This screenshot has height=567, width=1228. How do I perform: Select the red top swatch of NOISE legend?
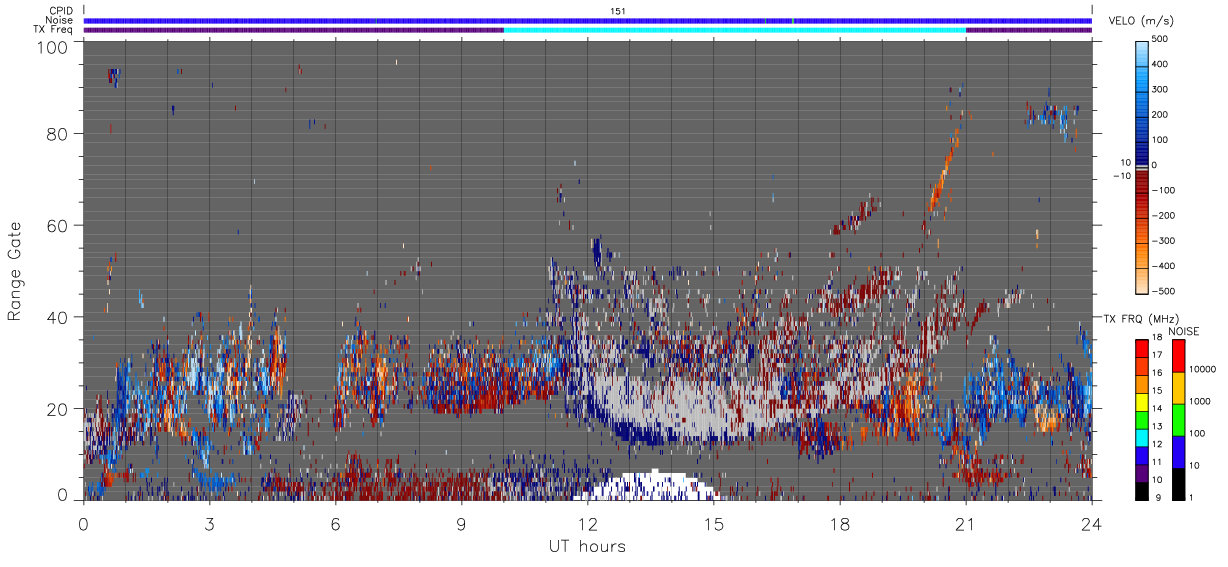click(1177, 354)
